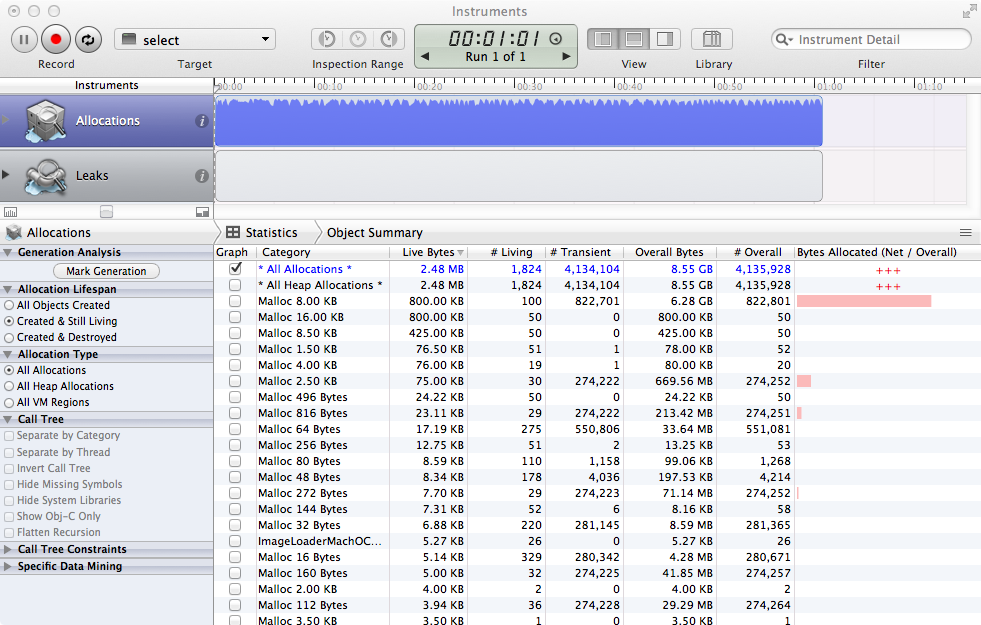Click the loop recording button
The image size is (981, 625).
tap(88, 39)
